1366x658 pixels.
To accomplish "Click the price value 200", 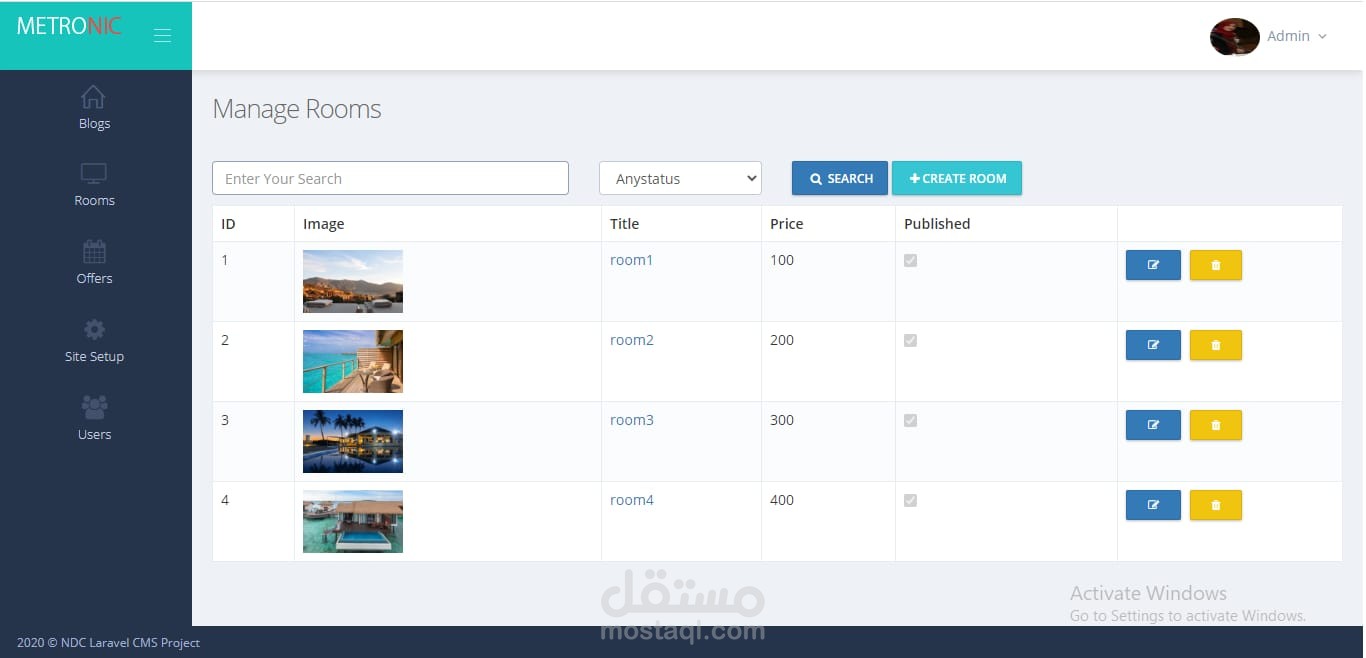I will tap(782, 340).
